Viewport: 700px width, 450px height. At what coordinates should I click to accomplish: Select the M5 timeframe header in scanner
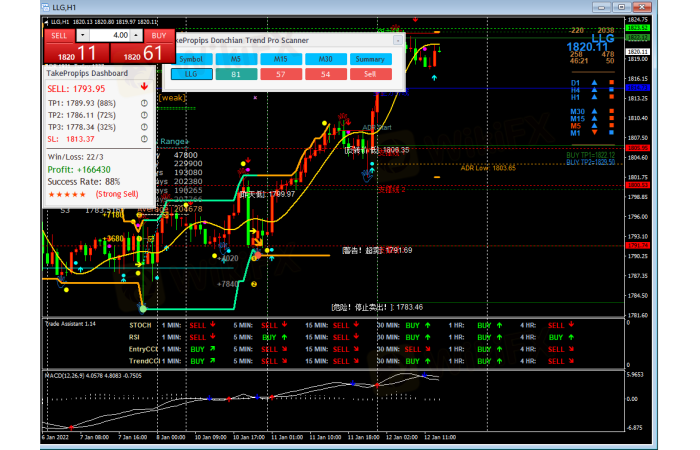(x=236, y=59)
